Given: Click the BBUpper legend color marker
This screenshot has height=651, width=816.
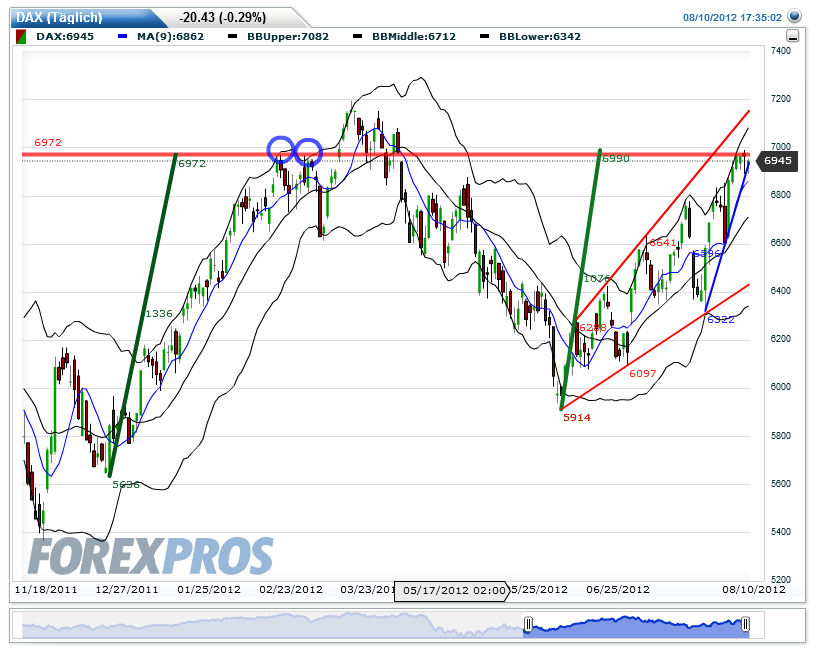Looking at the screenshot, I should pos(232,35).
